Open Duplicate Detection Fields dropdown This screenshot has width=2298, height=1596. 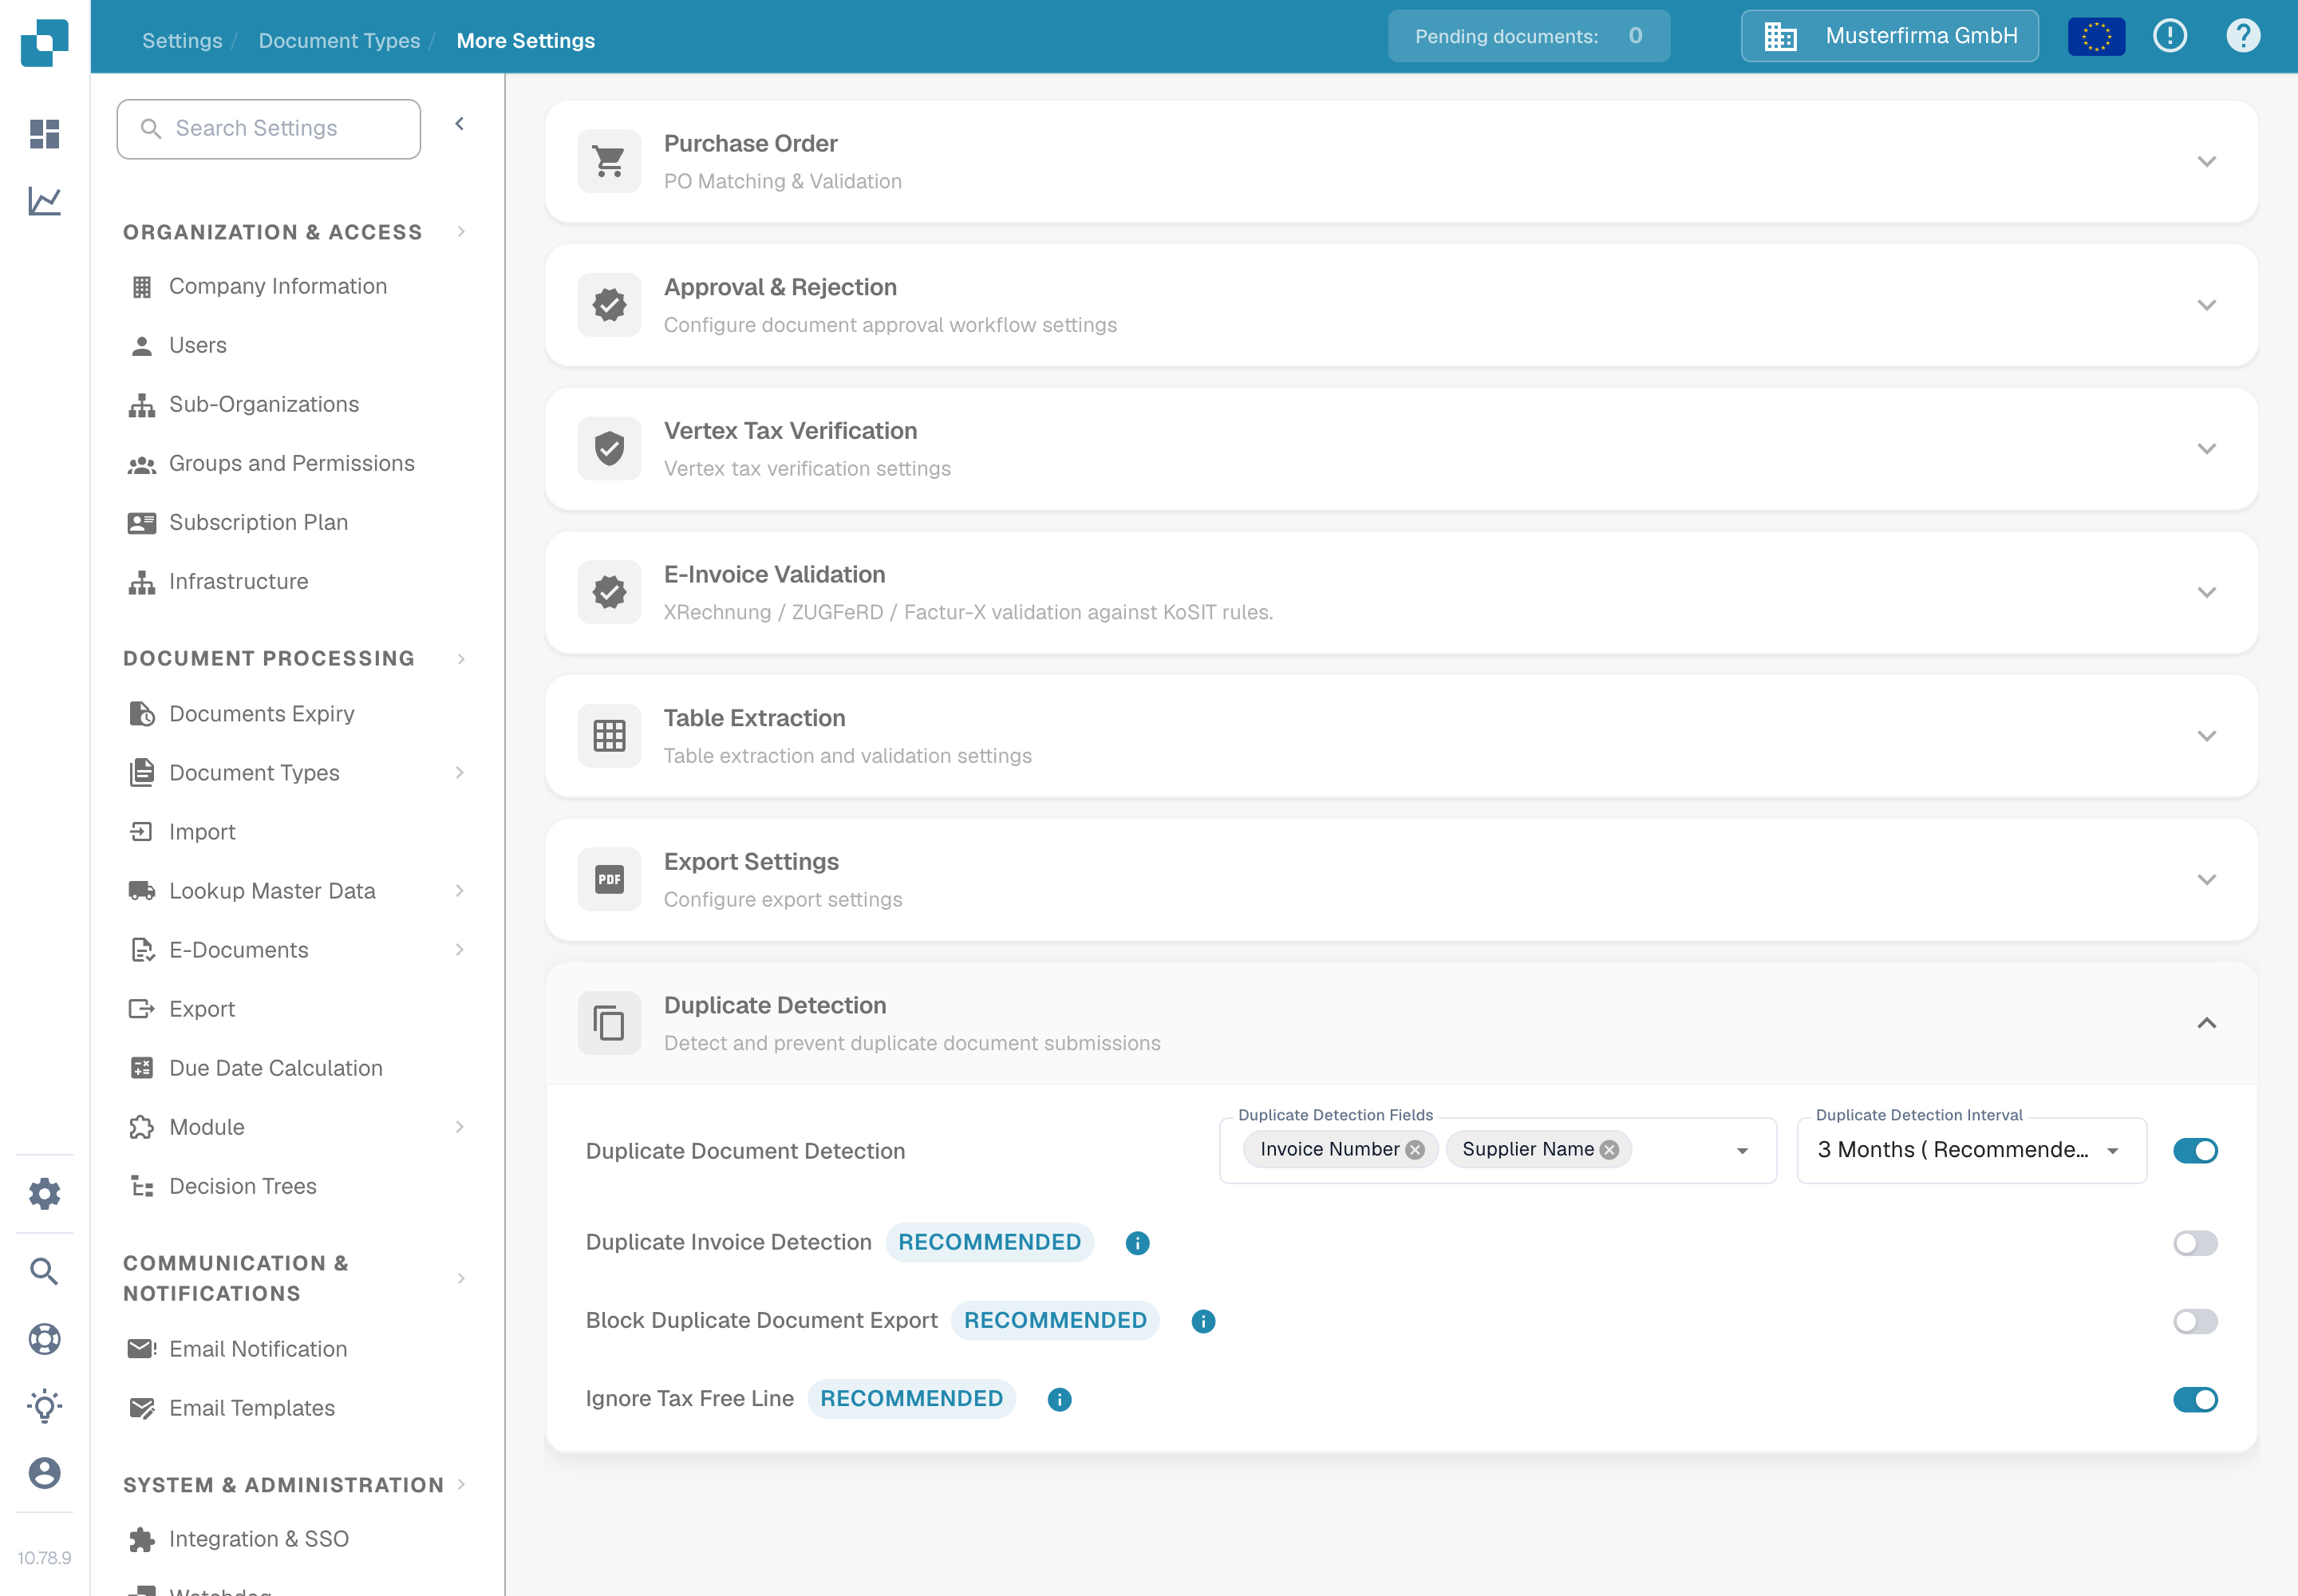click(x=1742, y=1151)
